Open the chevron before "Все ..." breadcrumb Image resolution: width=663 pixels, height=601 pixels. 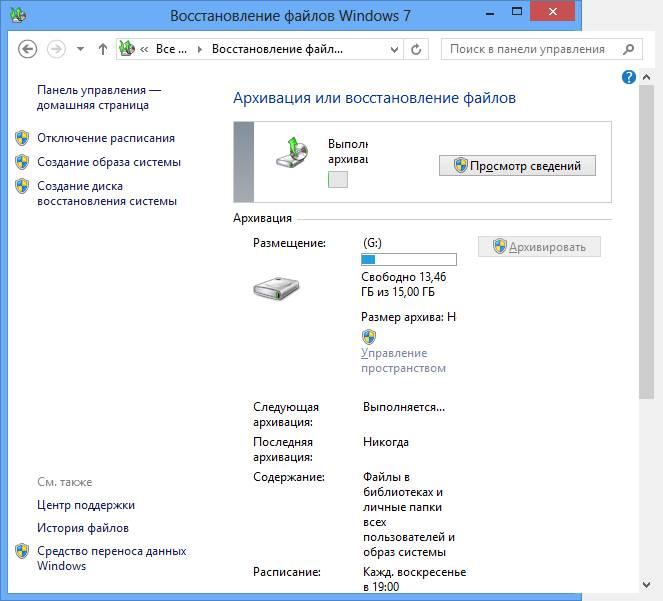click(x=144, y=49)
